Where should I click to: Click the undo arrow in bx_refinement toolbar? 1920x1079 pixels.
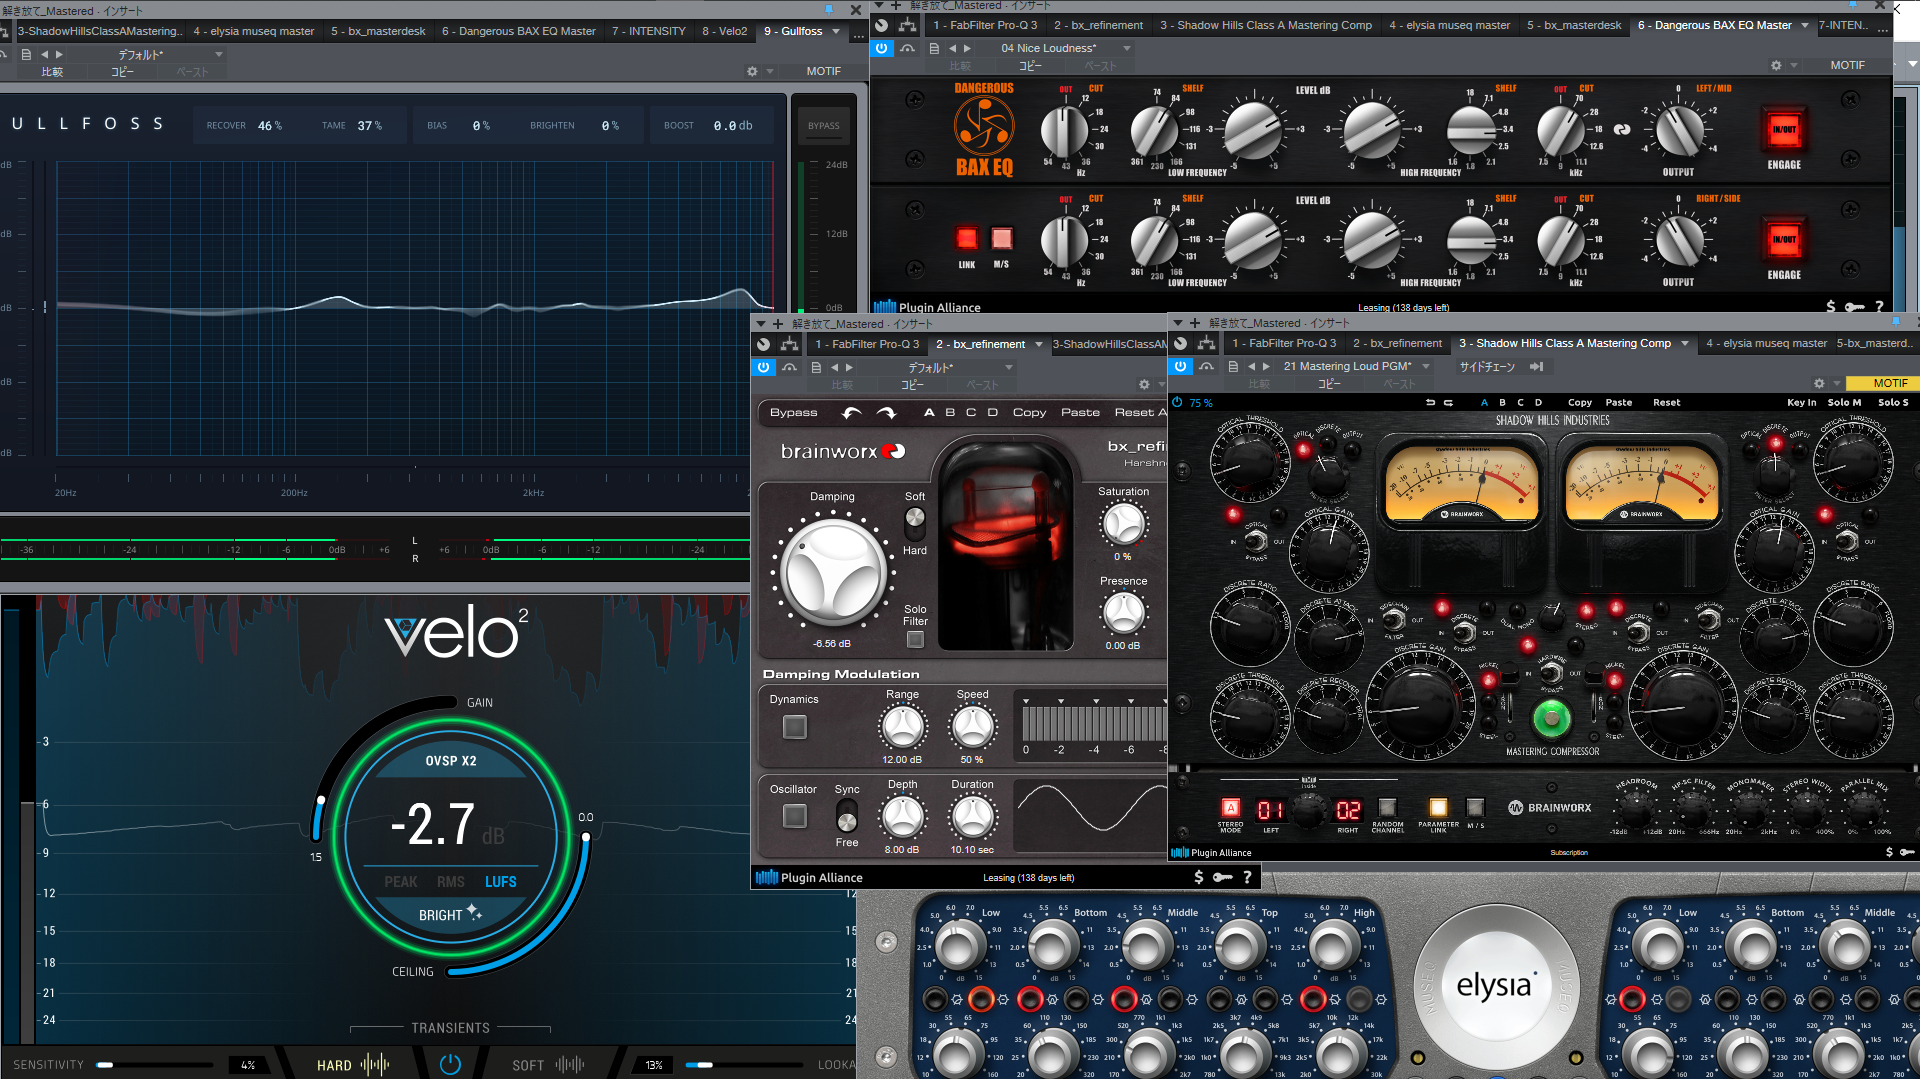tap(852, 413)
